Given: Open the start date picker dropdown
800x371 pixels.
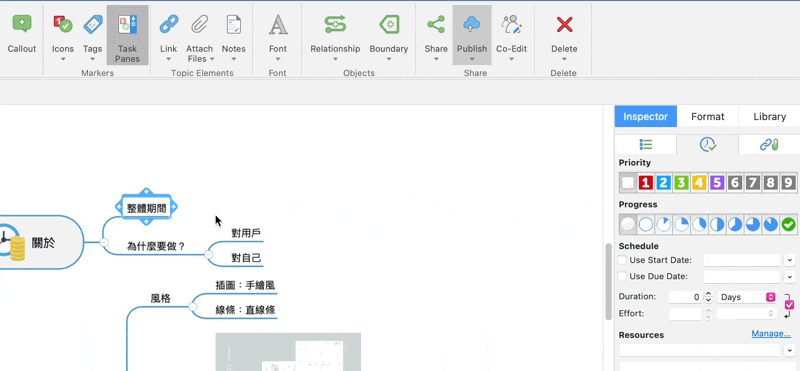Looking at the screenshot, I should point(790,260).
